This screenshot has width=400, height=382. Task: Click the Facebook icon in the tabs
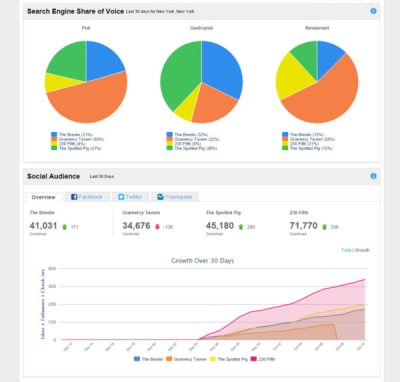(74, 197)
